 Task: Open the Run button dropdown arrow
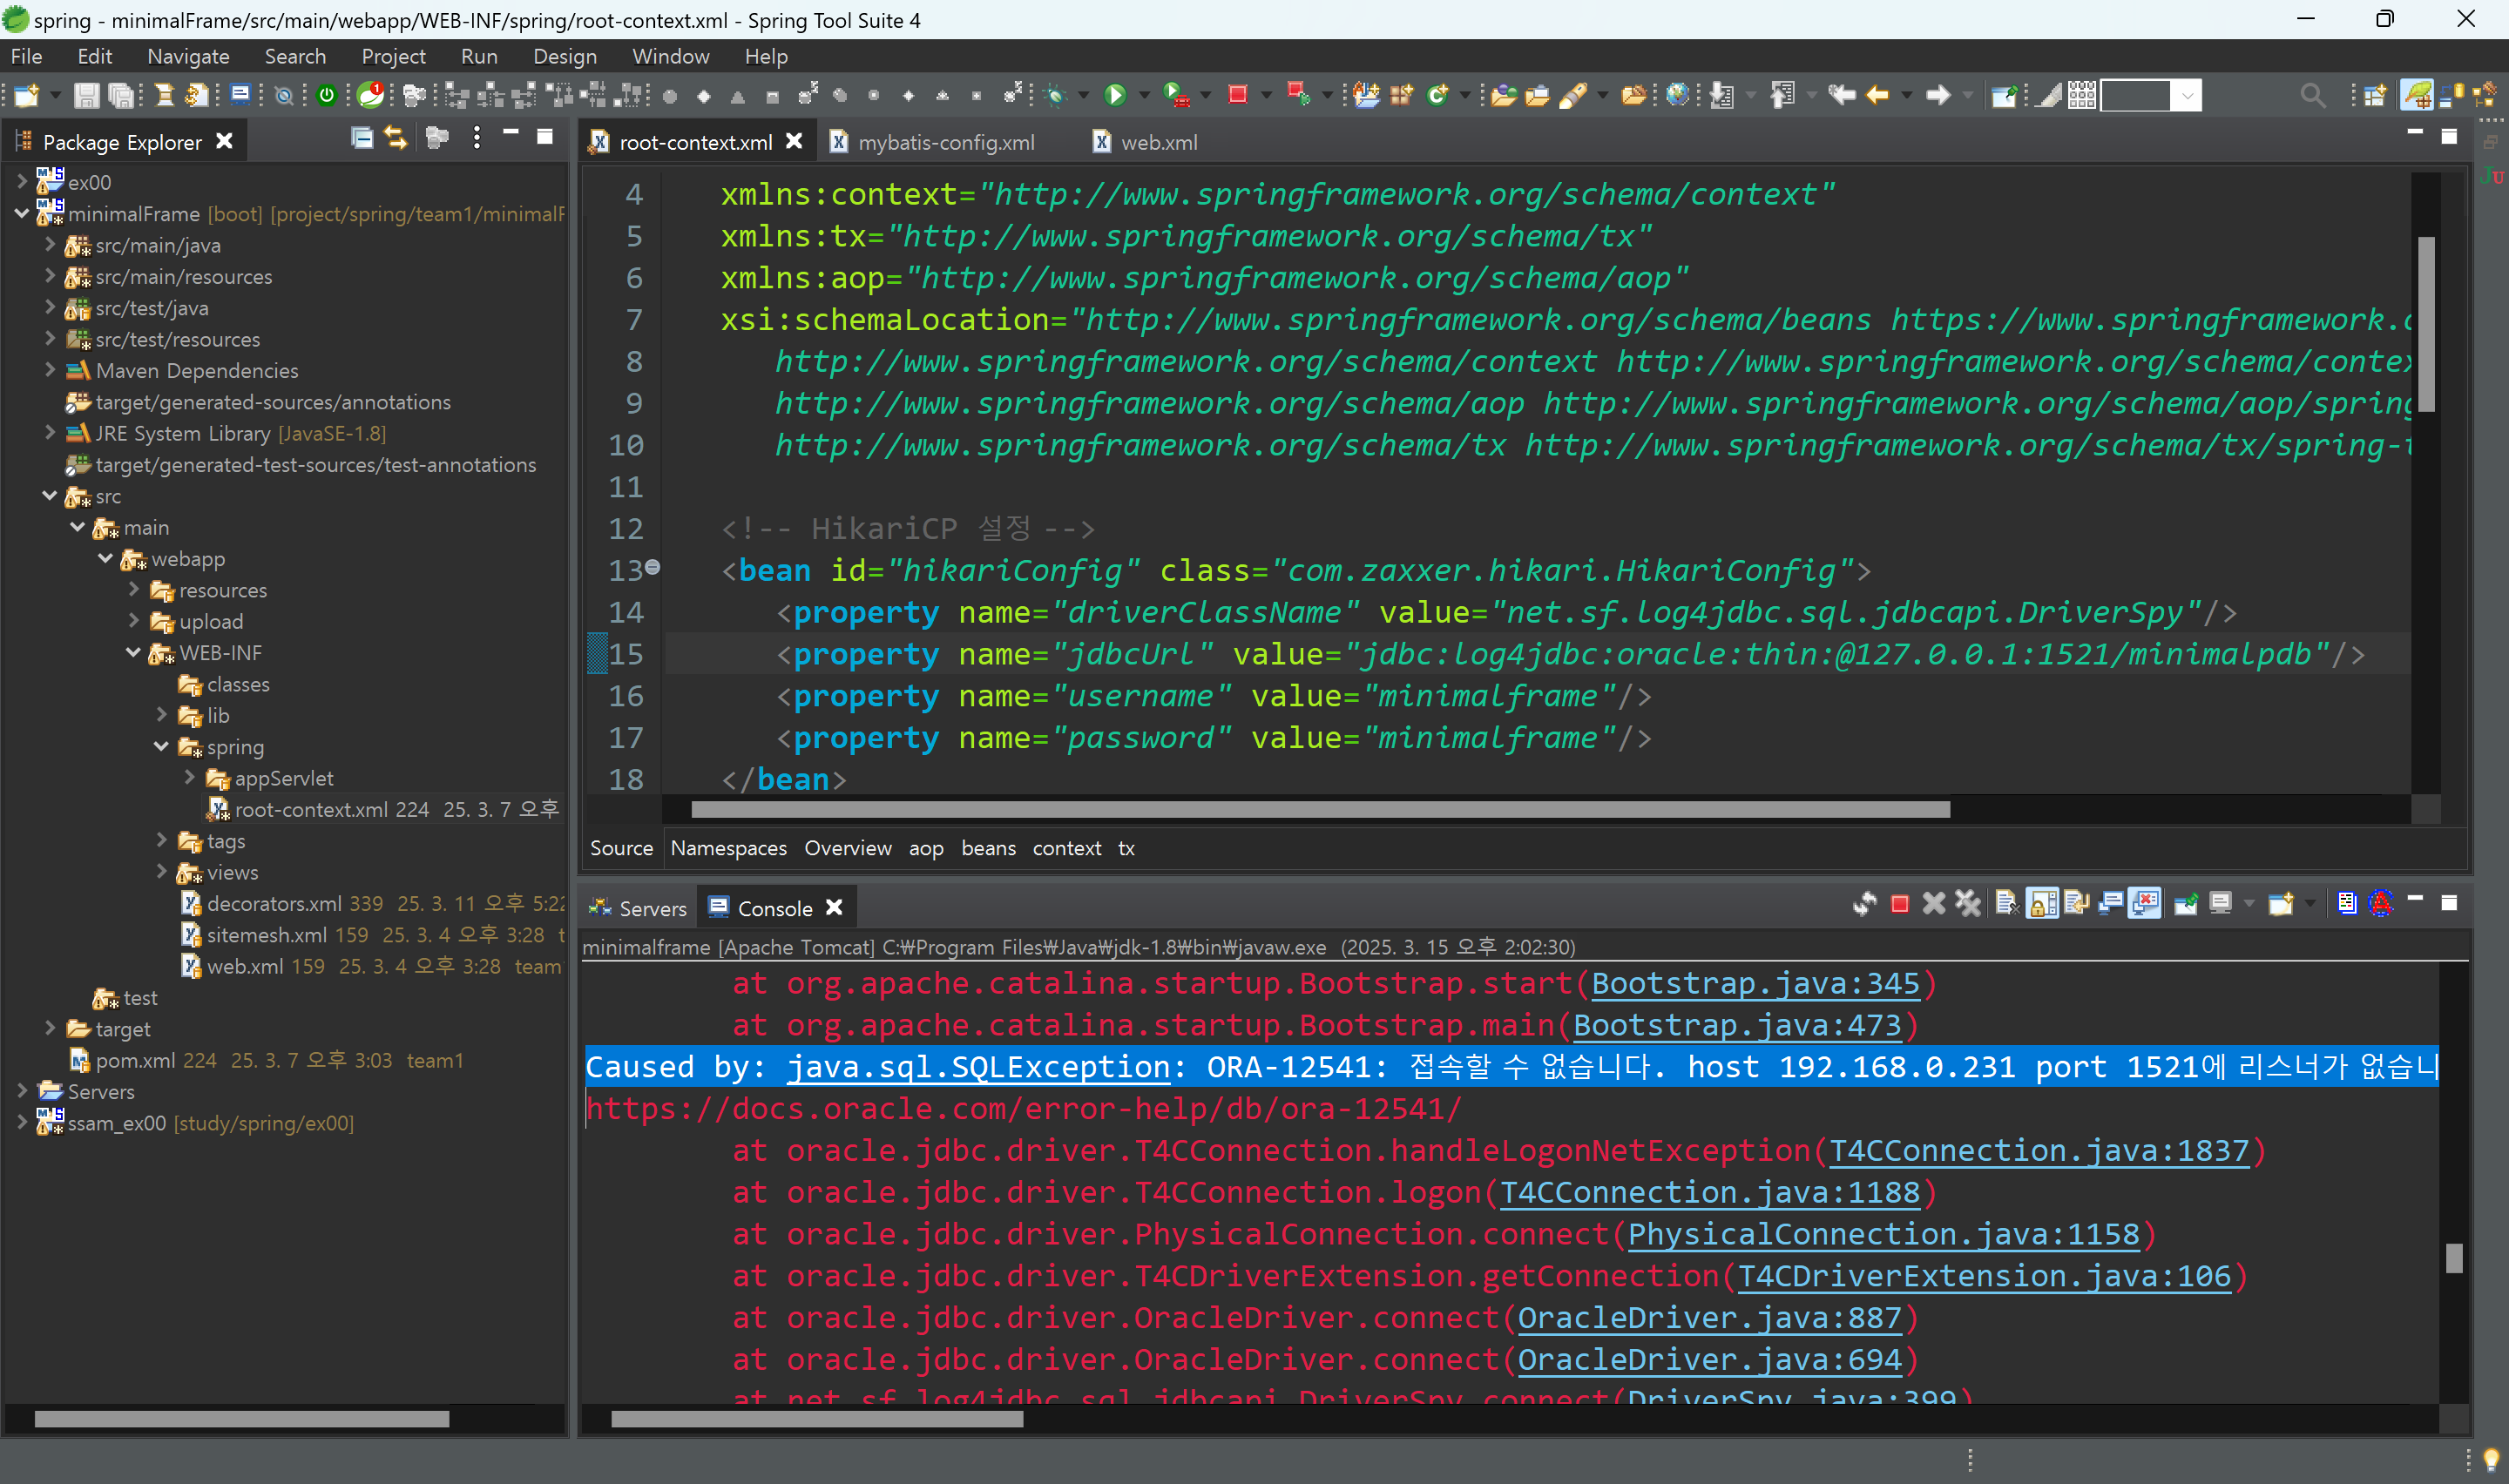[x=1145, y=95]
